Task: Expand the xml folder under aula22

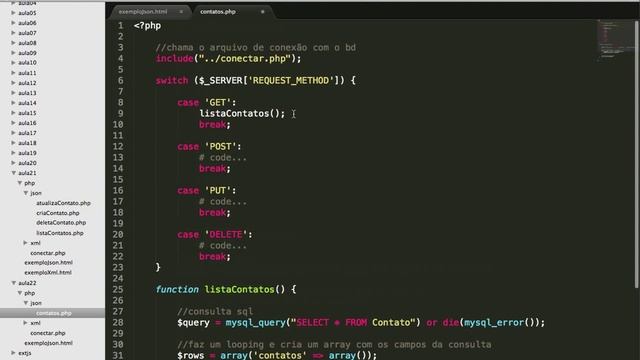Action: (x=25, y=323)
